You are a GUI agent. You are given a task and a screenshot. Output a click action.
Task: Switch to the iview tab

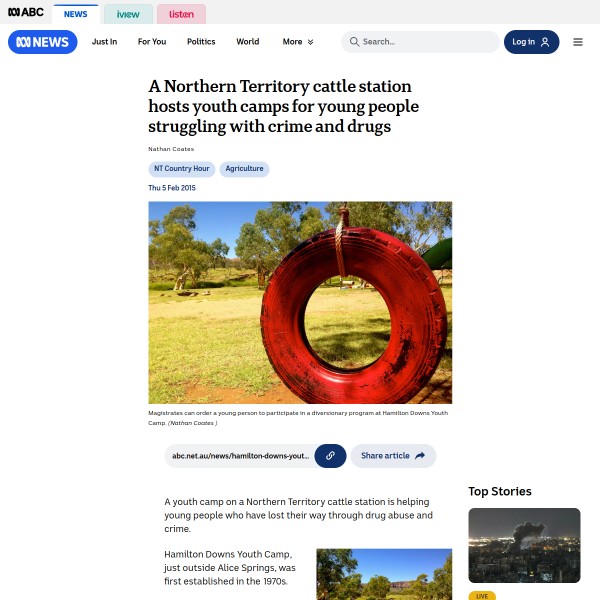(x=128, y=14)
